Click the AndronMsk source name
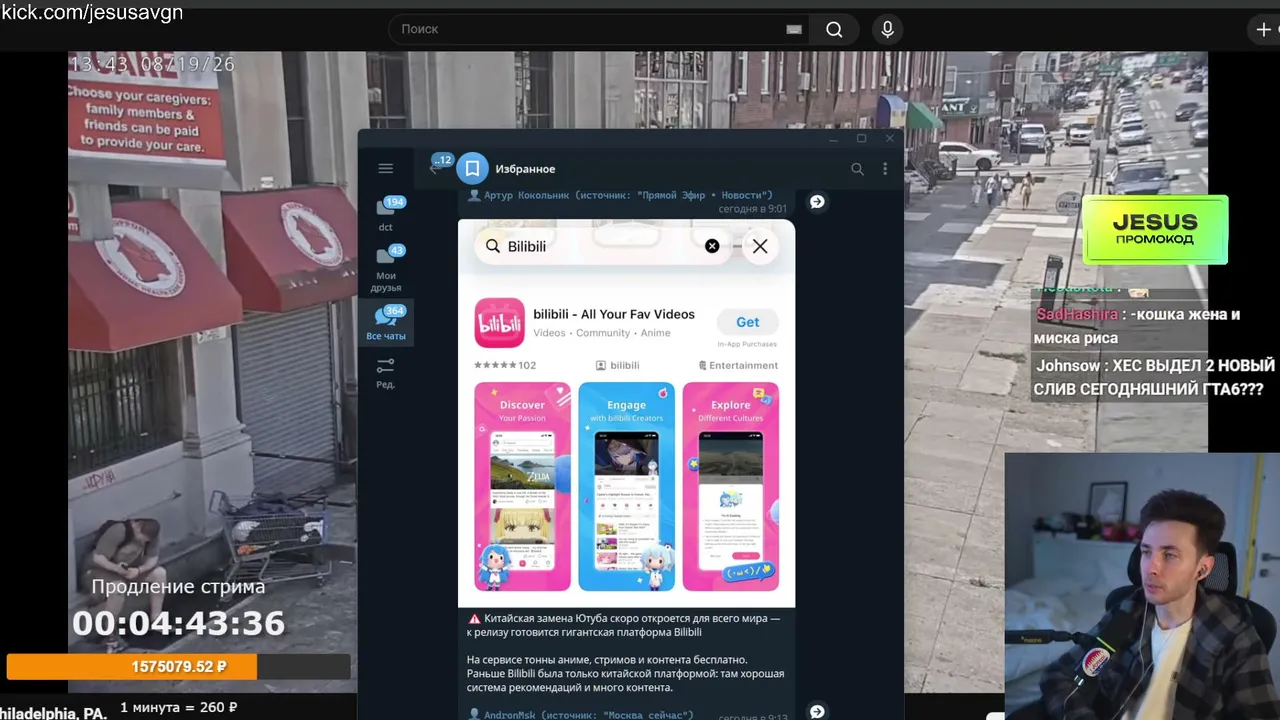 [x=511, y=715]
